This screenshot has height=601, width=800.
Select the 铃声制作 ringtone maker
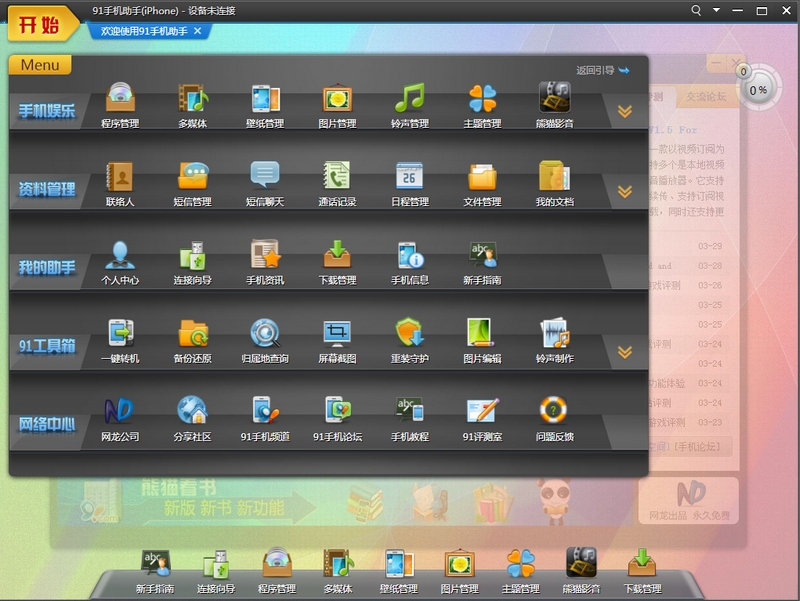click(x=554, y=334)
